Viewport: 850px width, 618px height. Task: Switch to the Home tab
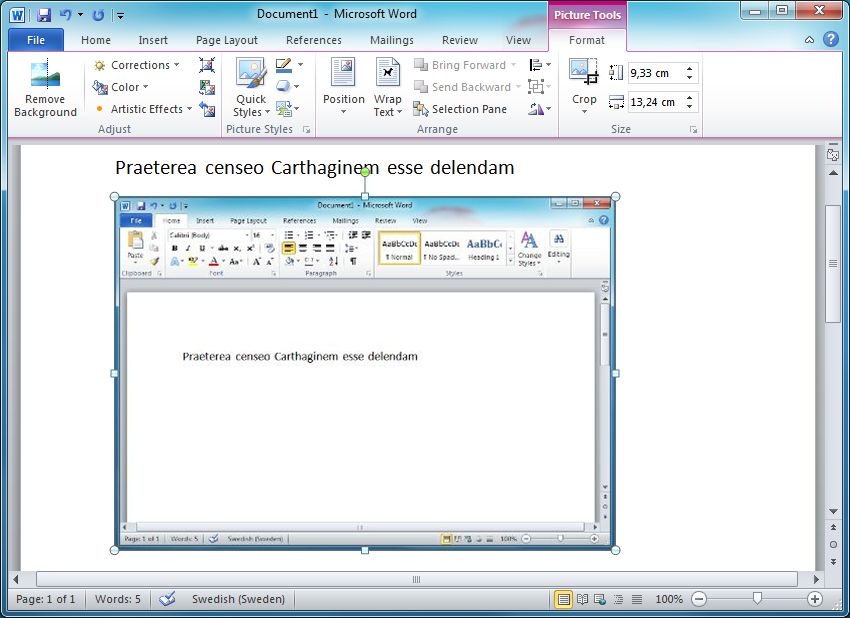pyautogui.click(x=96, y=40)
